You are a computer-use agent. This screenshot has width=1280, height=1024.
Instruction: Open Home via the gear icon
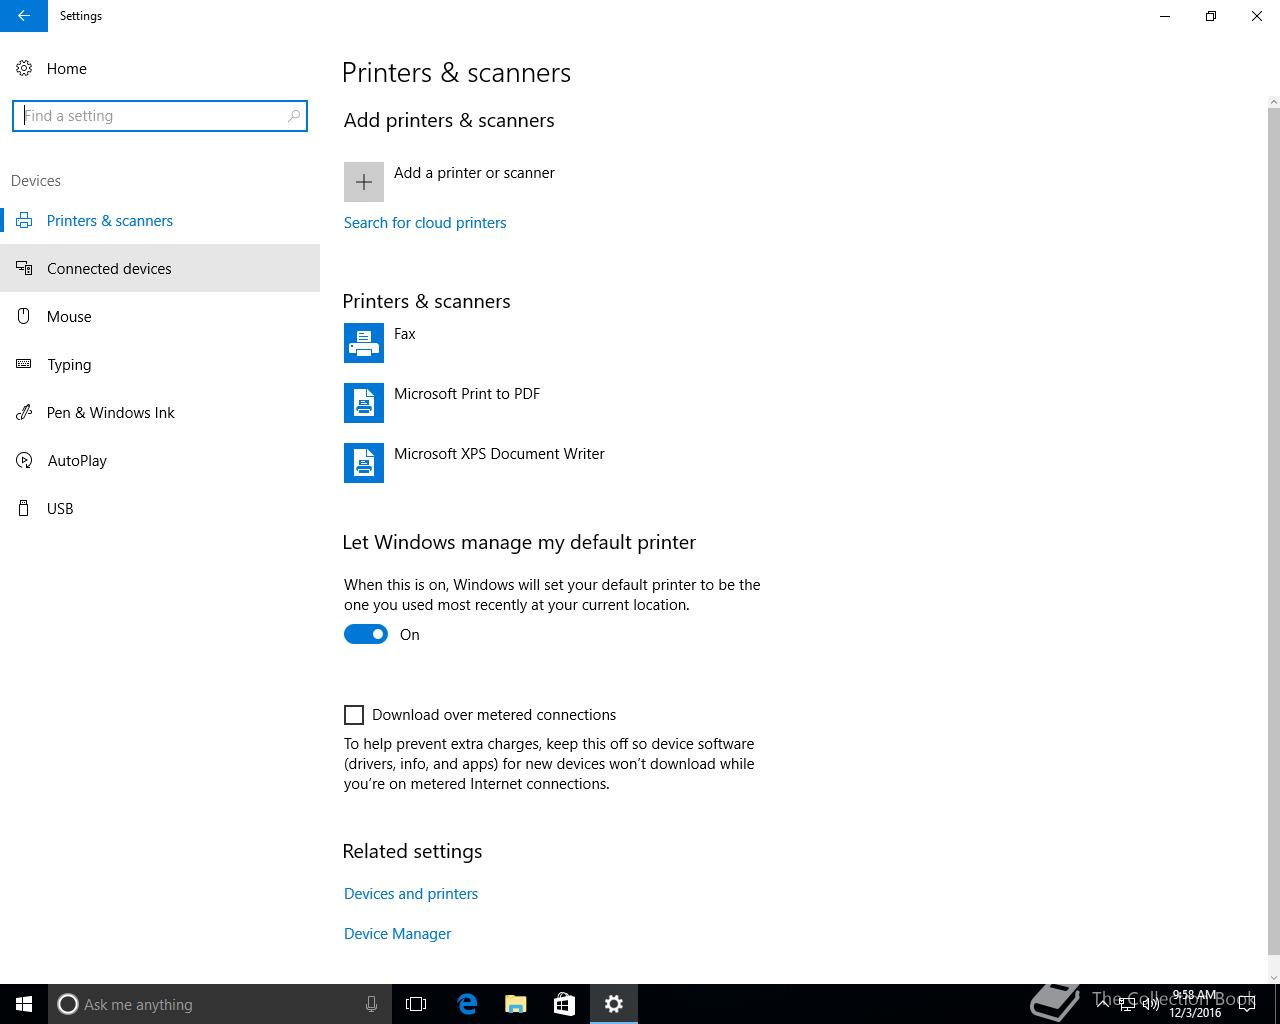(x=24, y=68)
